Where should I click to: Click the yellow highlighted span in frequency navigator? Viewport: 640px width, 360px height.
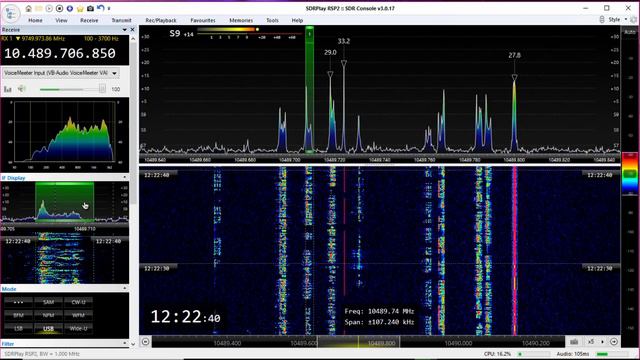358,342
